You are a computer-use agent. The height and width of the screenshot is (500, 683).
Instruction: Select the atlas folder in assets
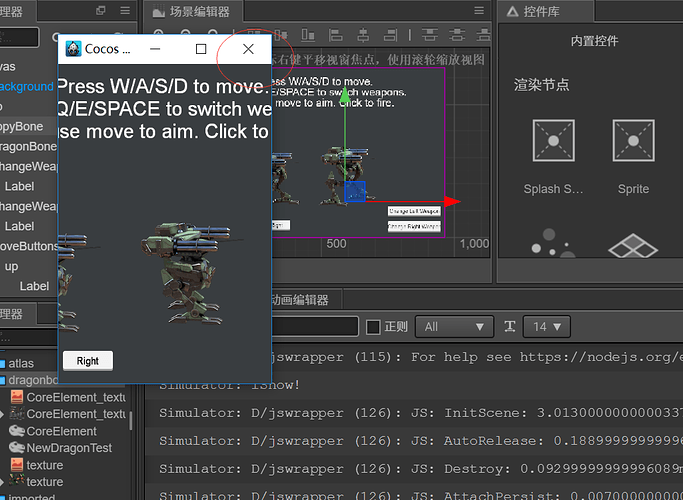[21, 363]
